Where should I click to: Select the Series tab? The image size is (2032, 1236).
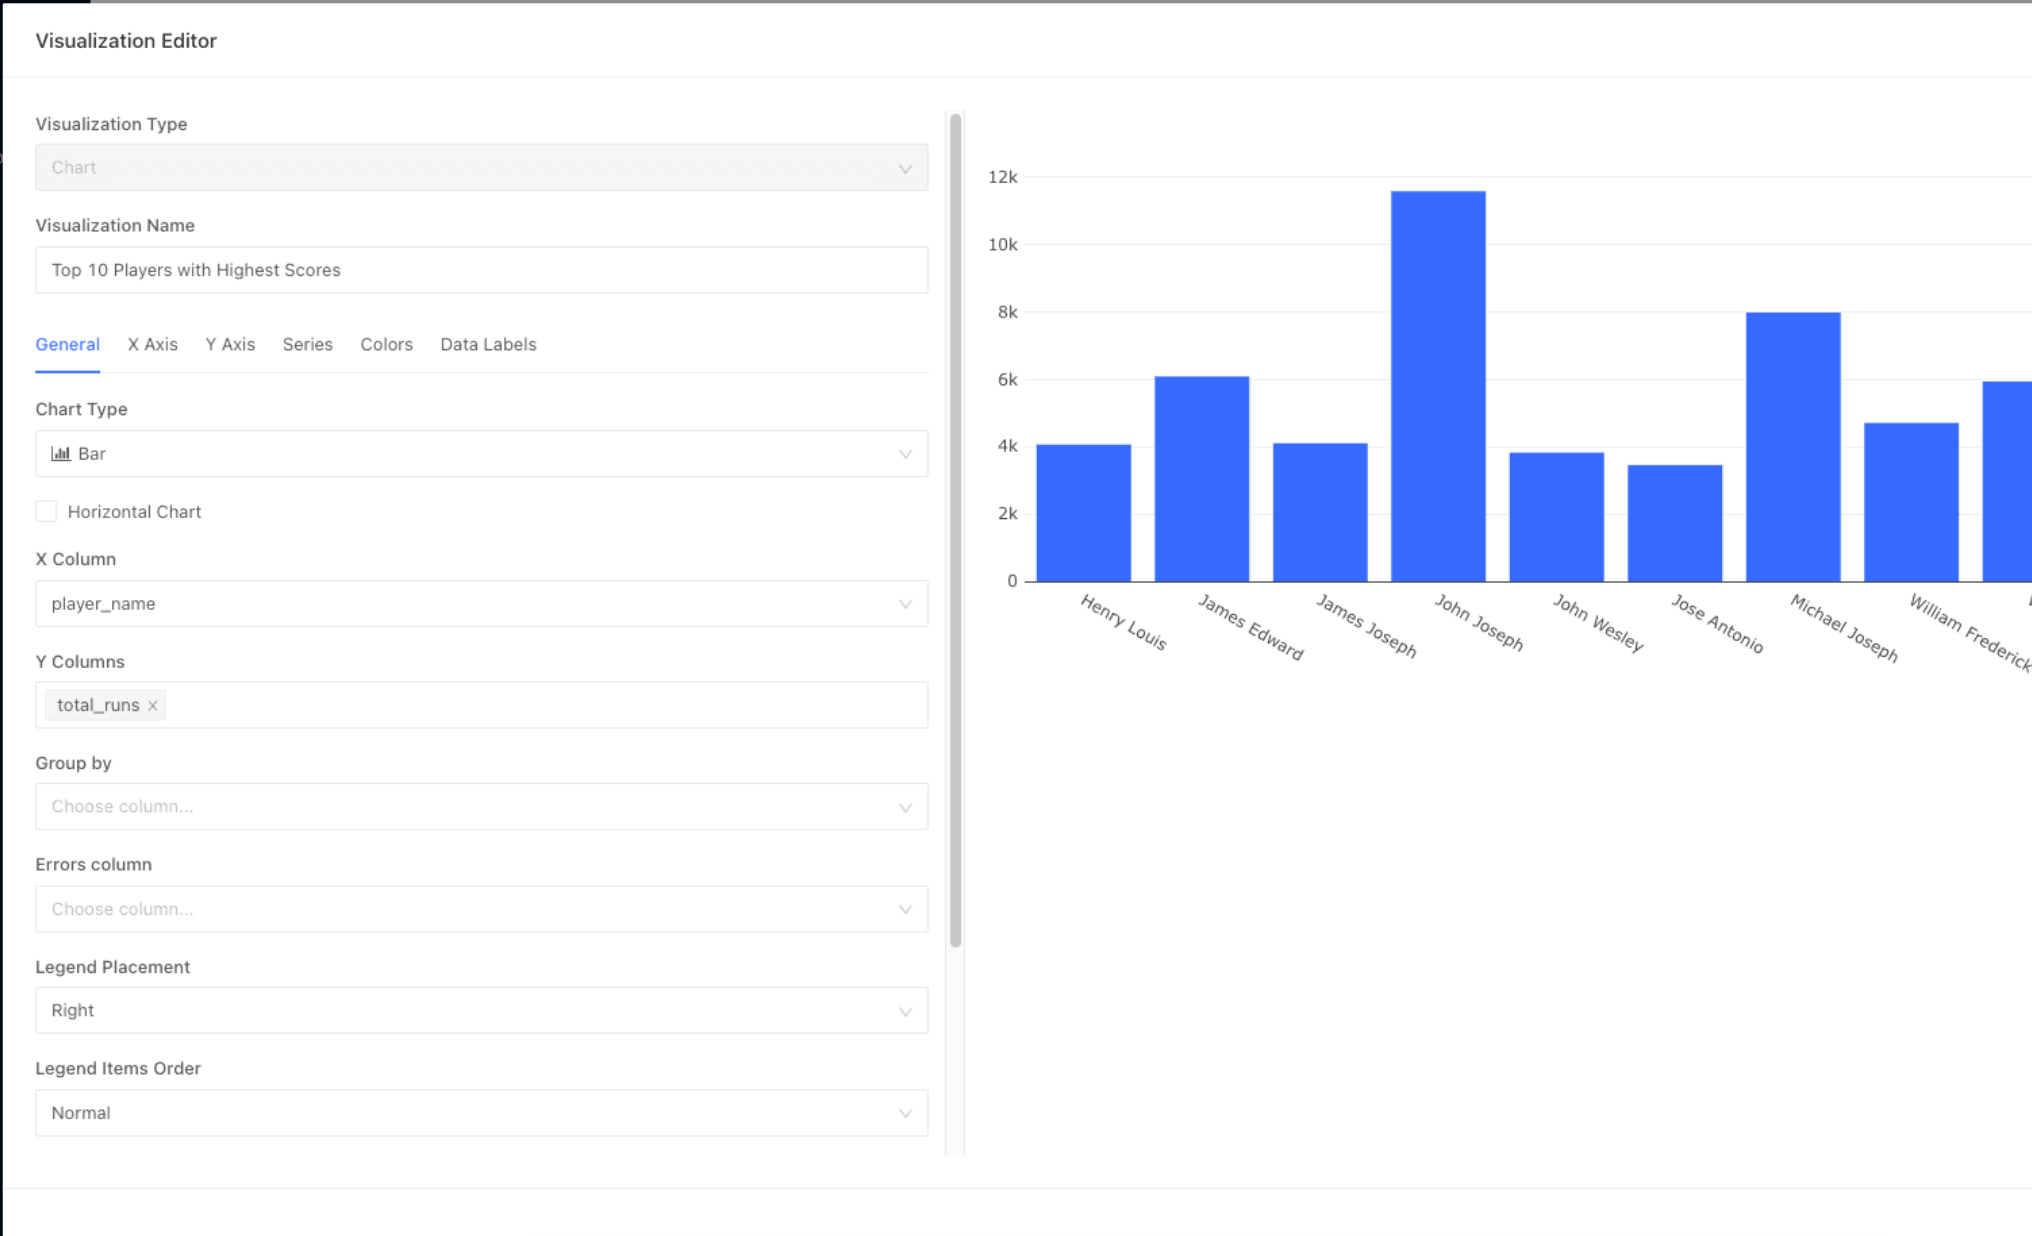(x=305, y=344)
